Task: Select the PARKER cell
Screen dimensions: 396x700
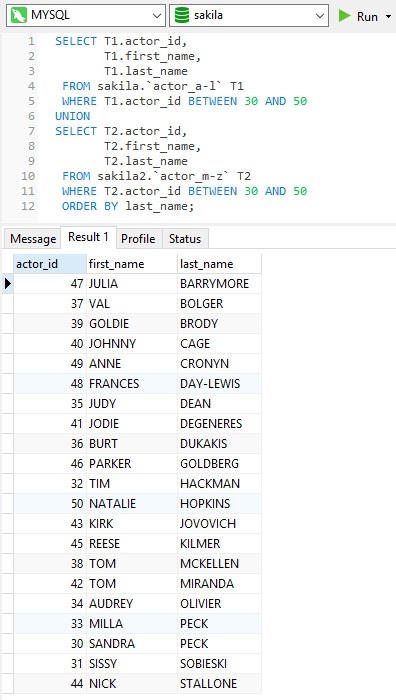Action: click(132, 464)
